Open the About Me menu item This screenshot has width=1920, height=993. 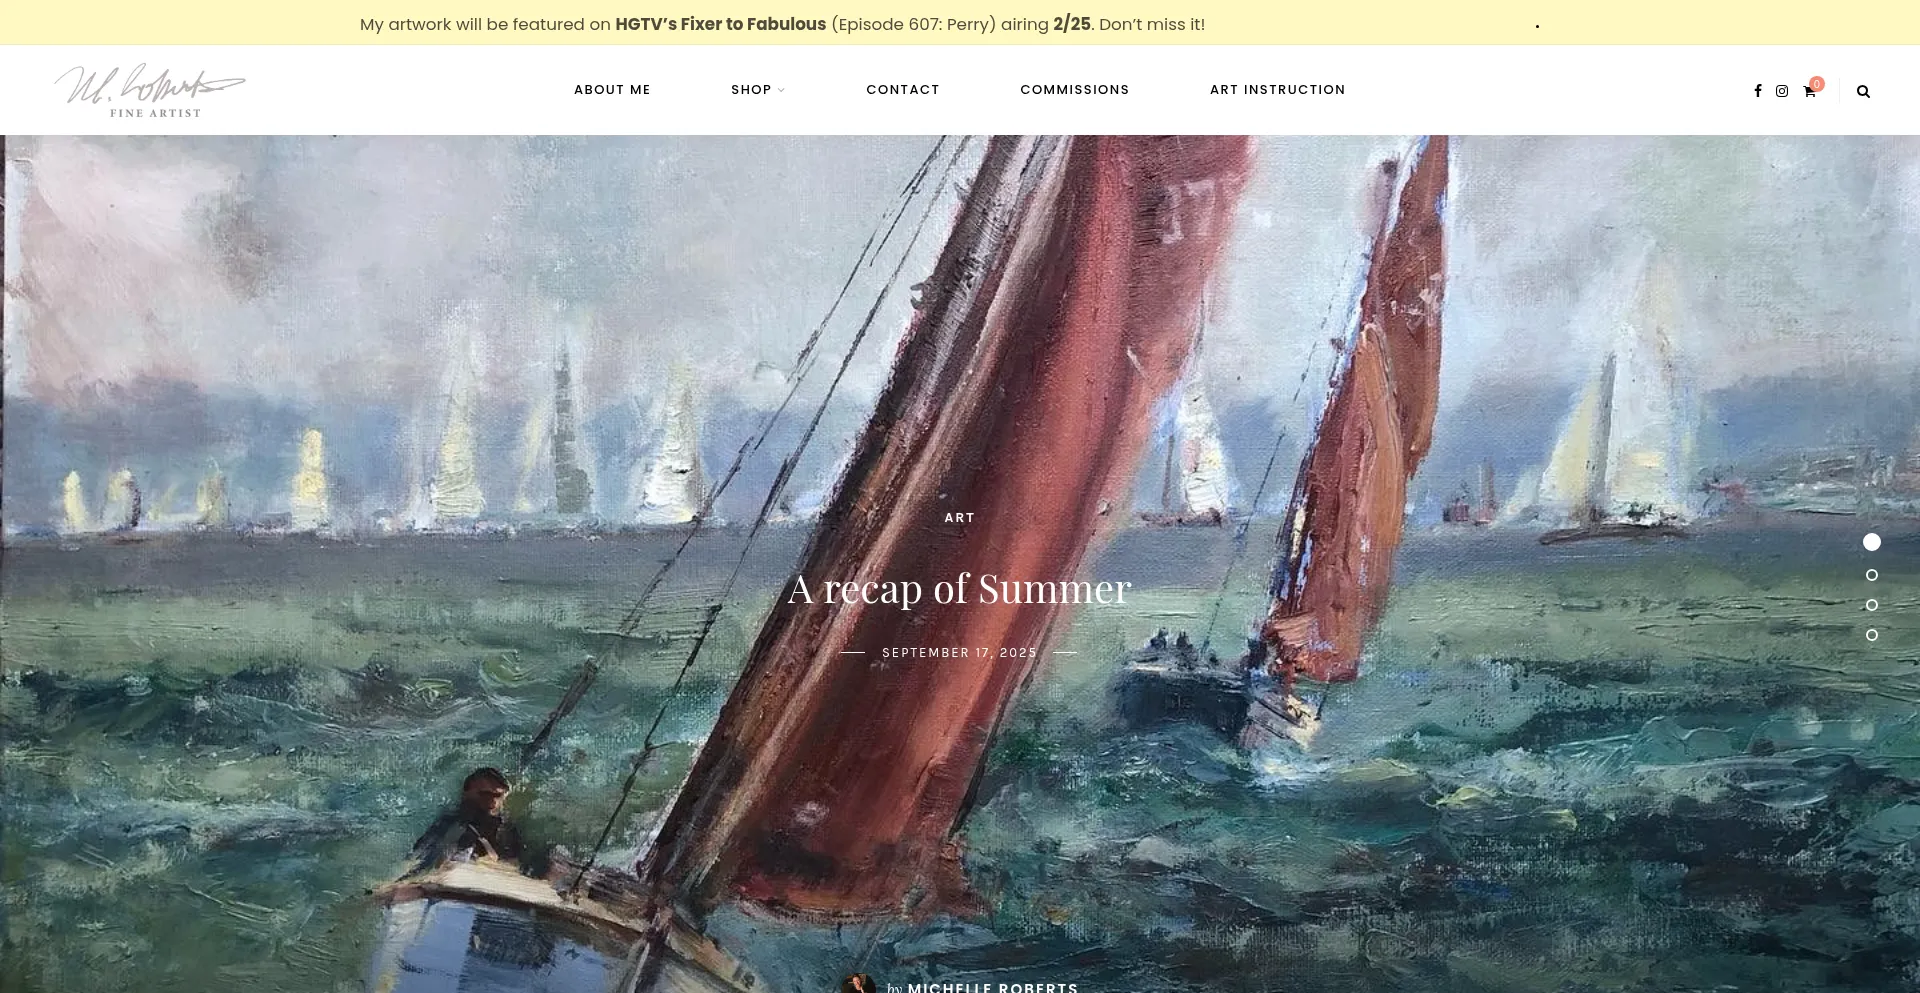(x=612, y=90)
